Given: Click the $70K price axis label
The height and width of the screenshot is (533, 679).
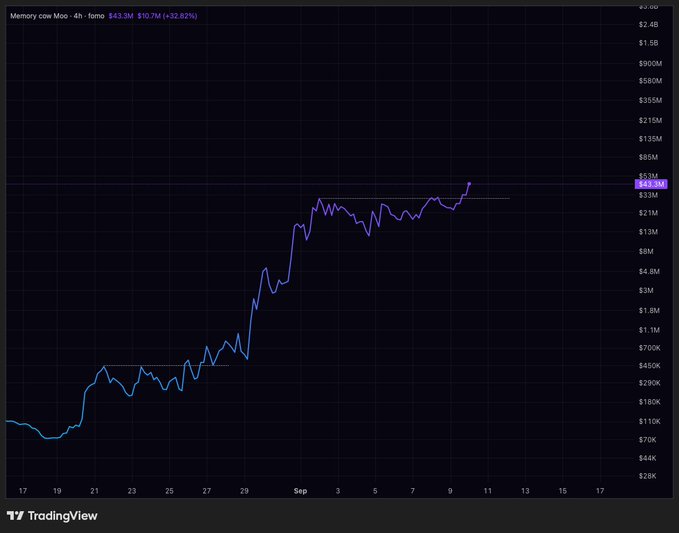Looking at the screenshot, I should click(648, 440).
